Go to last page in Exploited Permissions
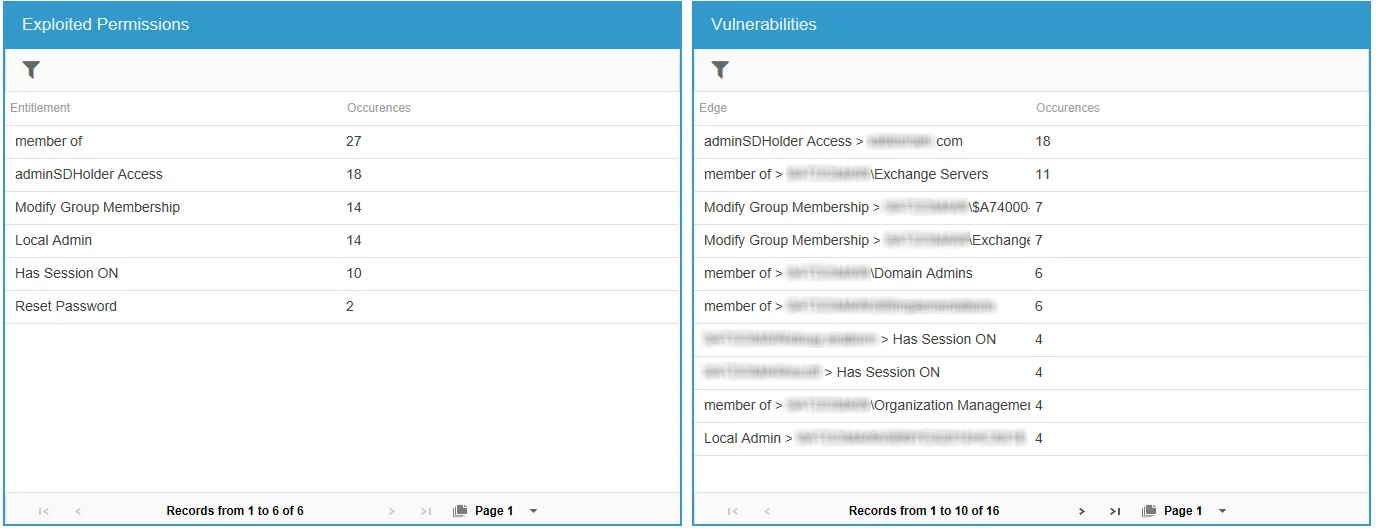The image size is (1376, 528). [x=426, y=511]
